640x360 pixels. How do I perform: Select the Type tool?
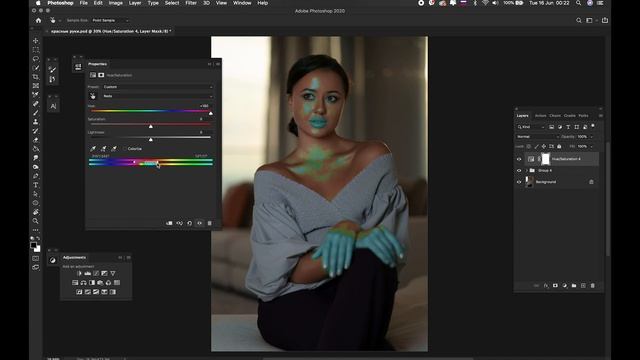point(36,185)
